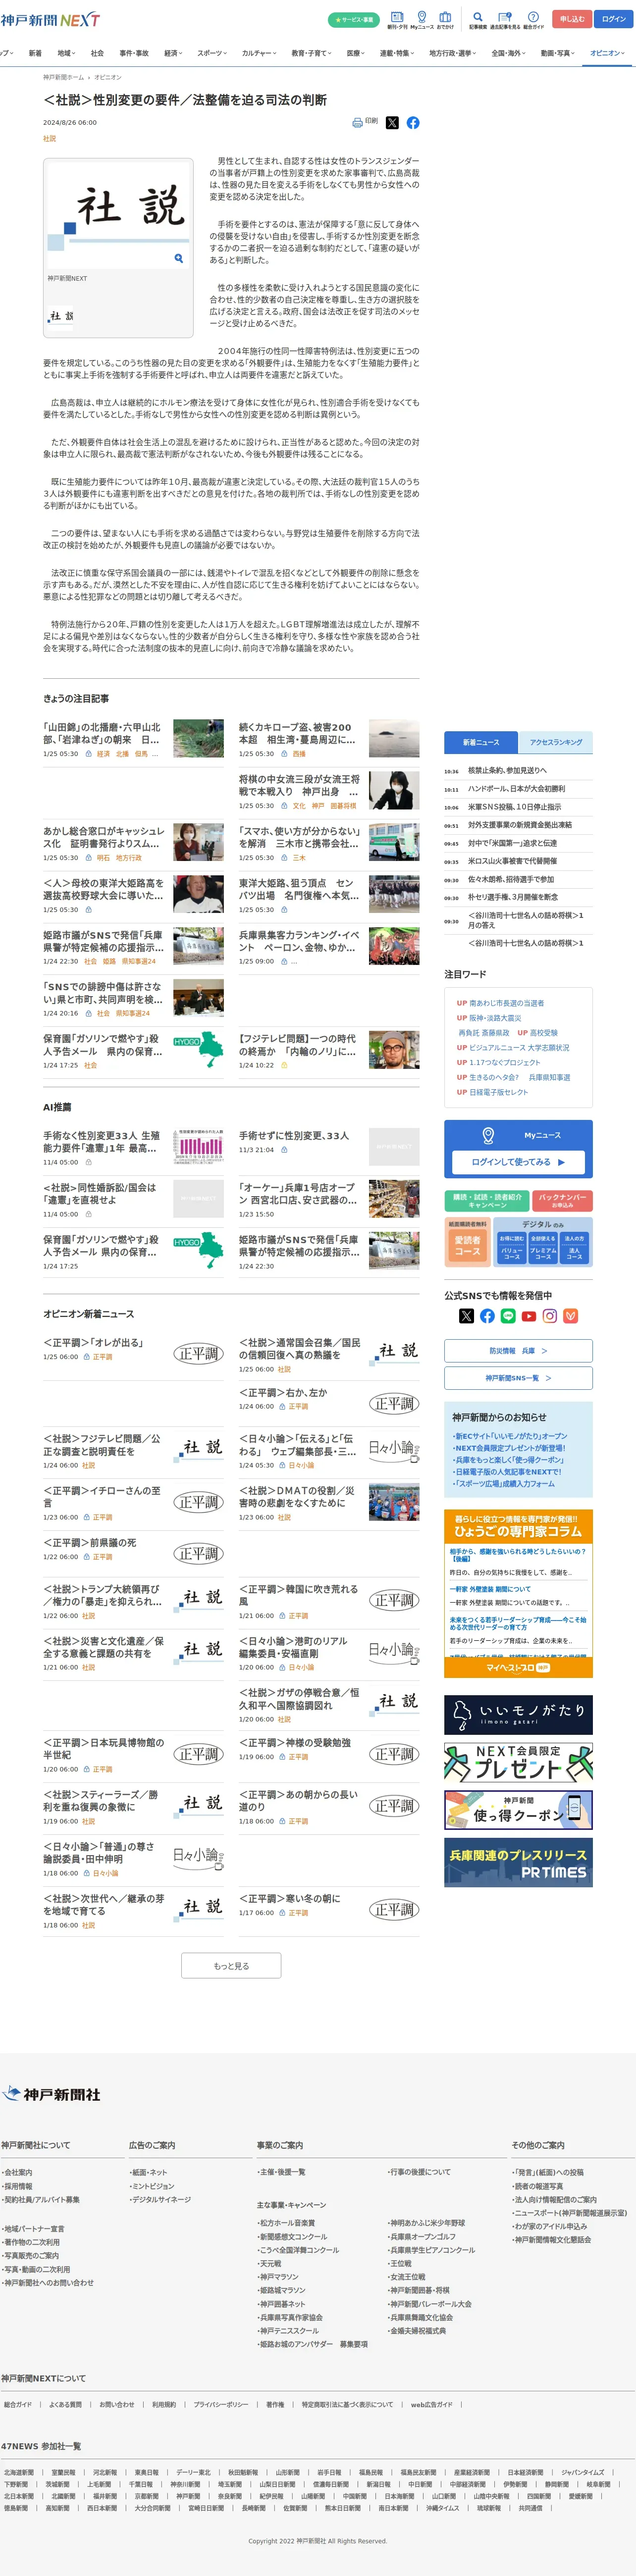Open 「山田錦」の北播磨 article thumbnail
The image size is (636, 2576).
pyautogui.click(x=198, y=738)
